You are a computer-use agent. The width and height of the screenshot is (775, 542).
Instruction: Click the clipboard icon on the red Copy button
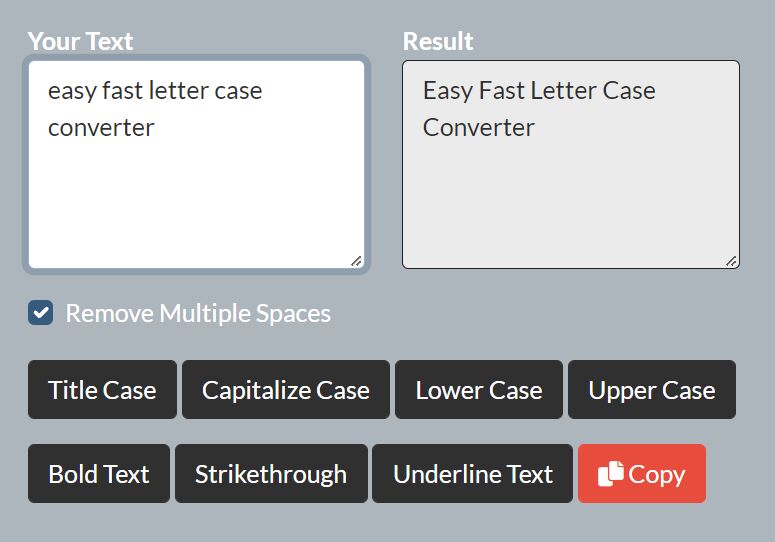[x=611, y=473]
